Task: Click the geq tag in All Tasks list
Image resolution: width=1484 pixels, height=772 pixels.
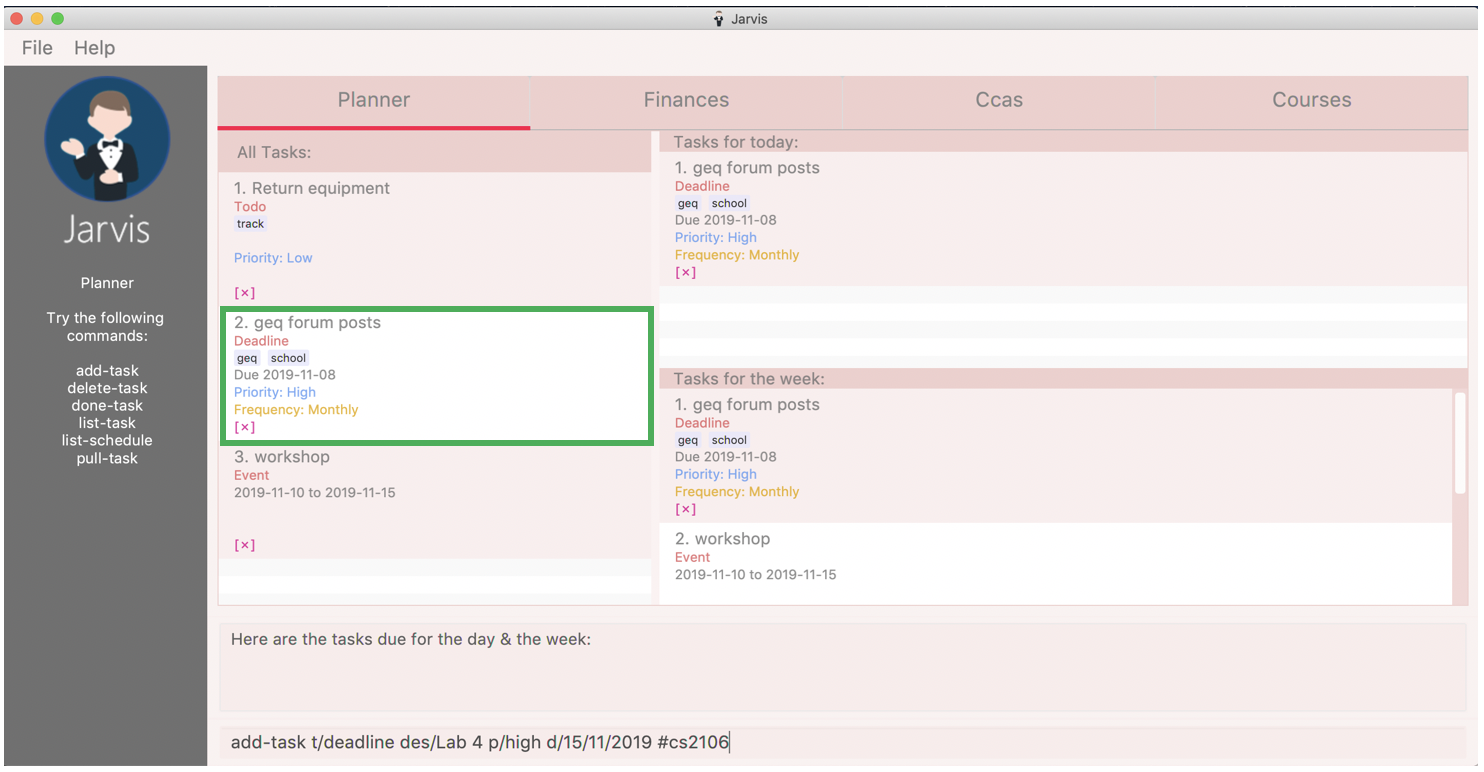Action: coord(247,358)
